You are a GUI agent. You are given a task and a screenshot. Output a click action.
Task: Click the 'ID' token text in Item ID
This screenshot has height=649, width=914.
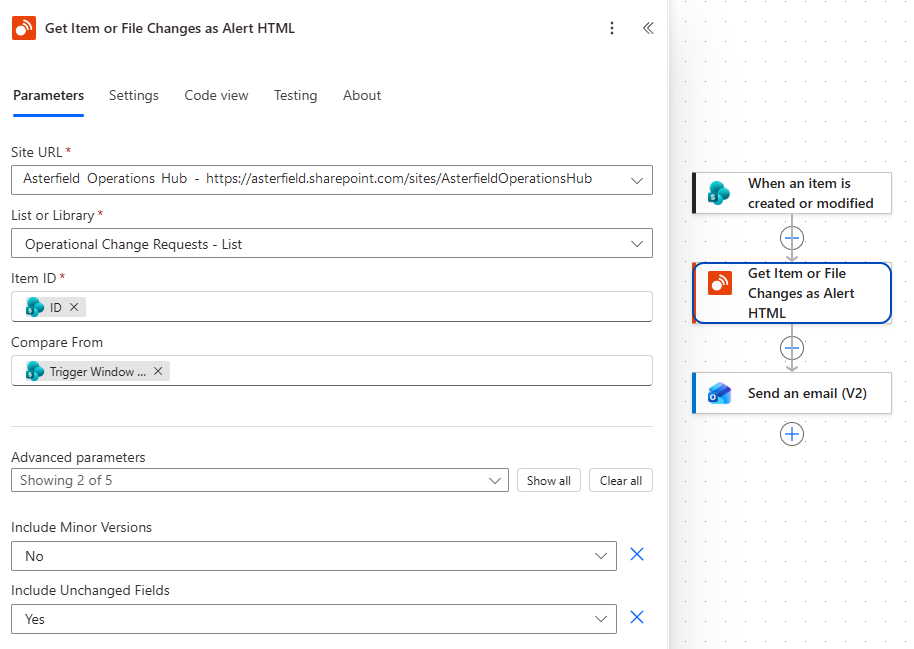pos(55,307)
